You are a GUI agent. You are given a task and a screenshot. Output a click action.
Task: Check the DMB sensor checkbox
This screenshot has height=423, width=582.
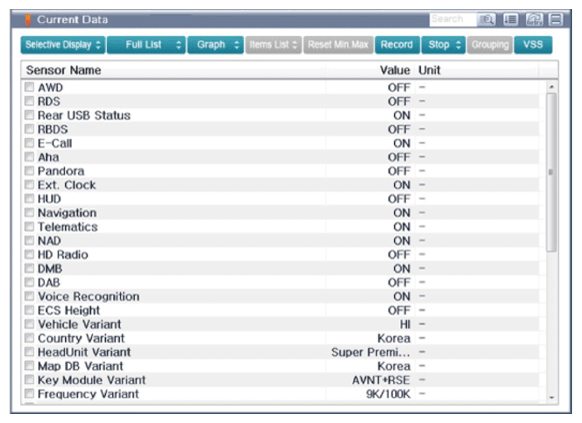[x=29, y=268]
